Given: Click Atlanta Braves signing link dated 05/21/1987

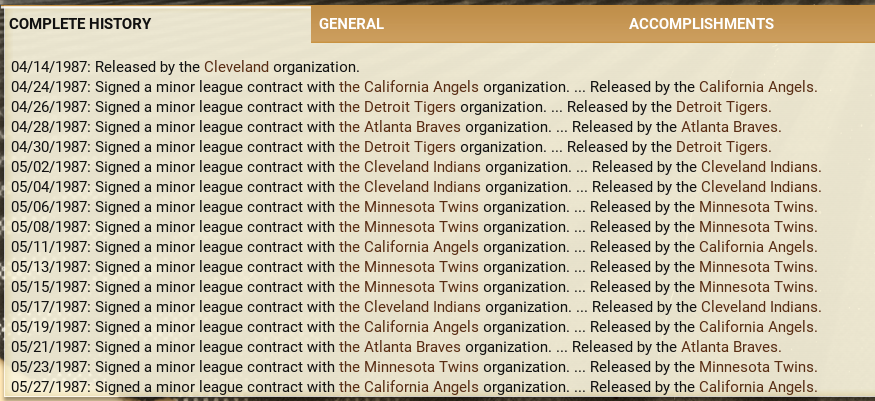Looking at the screenshot, I should tap(400, 347).
